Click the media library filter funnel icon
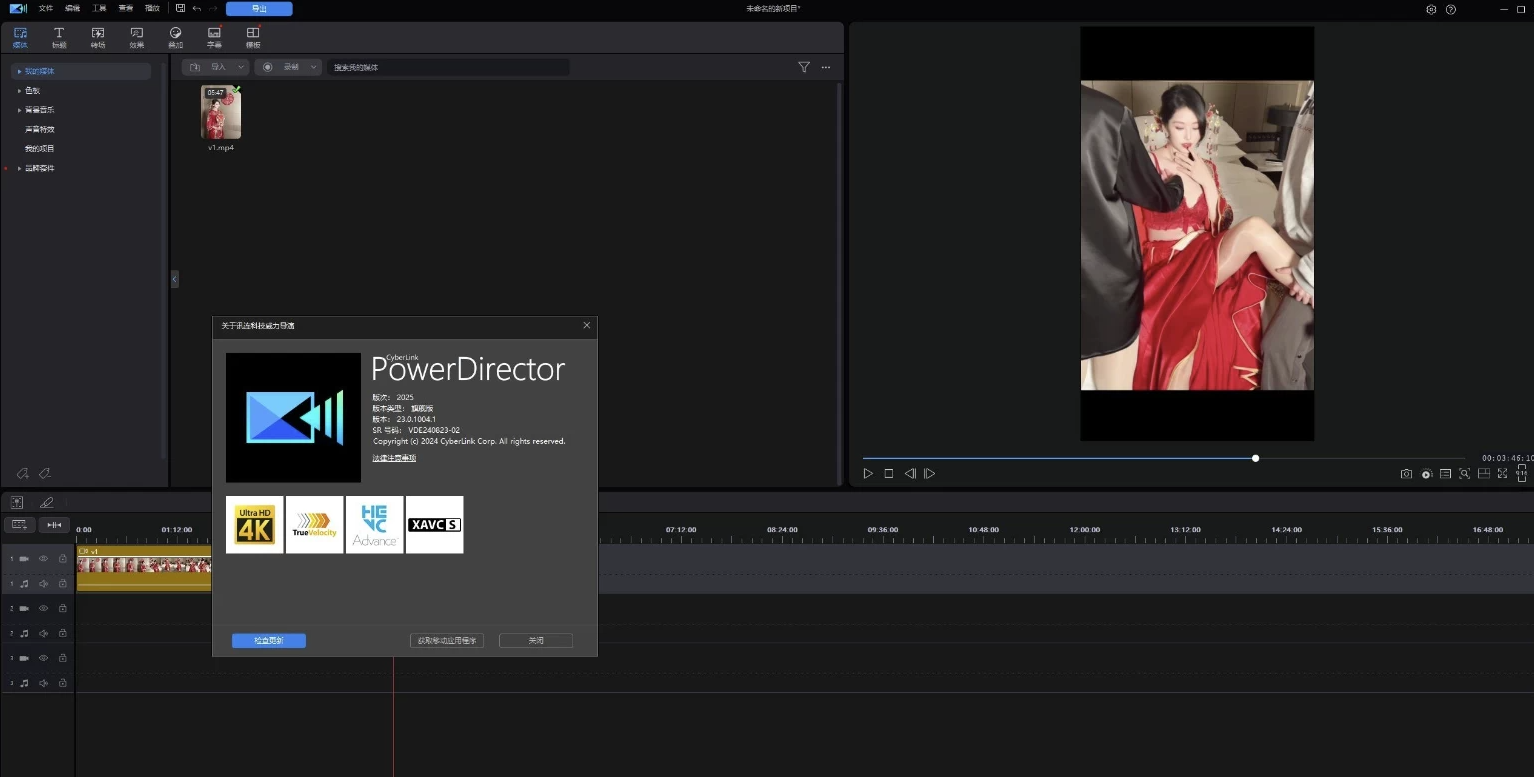 coord(804,67)
